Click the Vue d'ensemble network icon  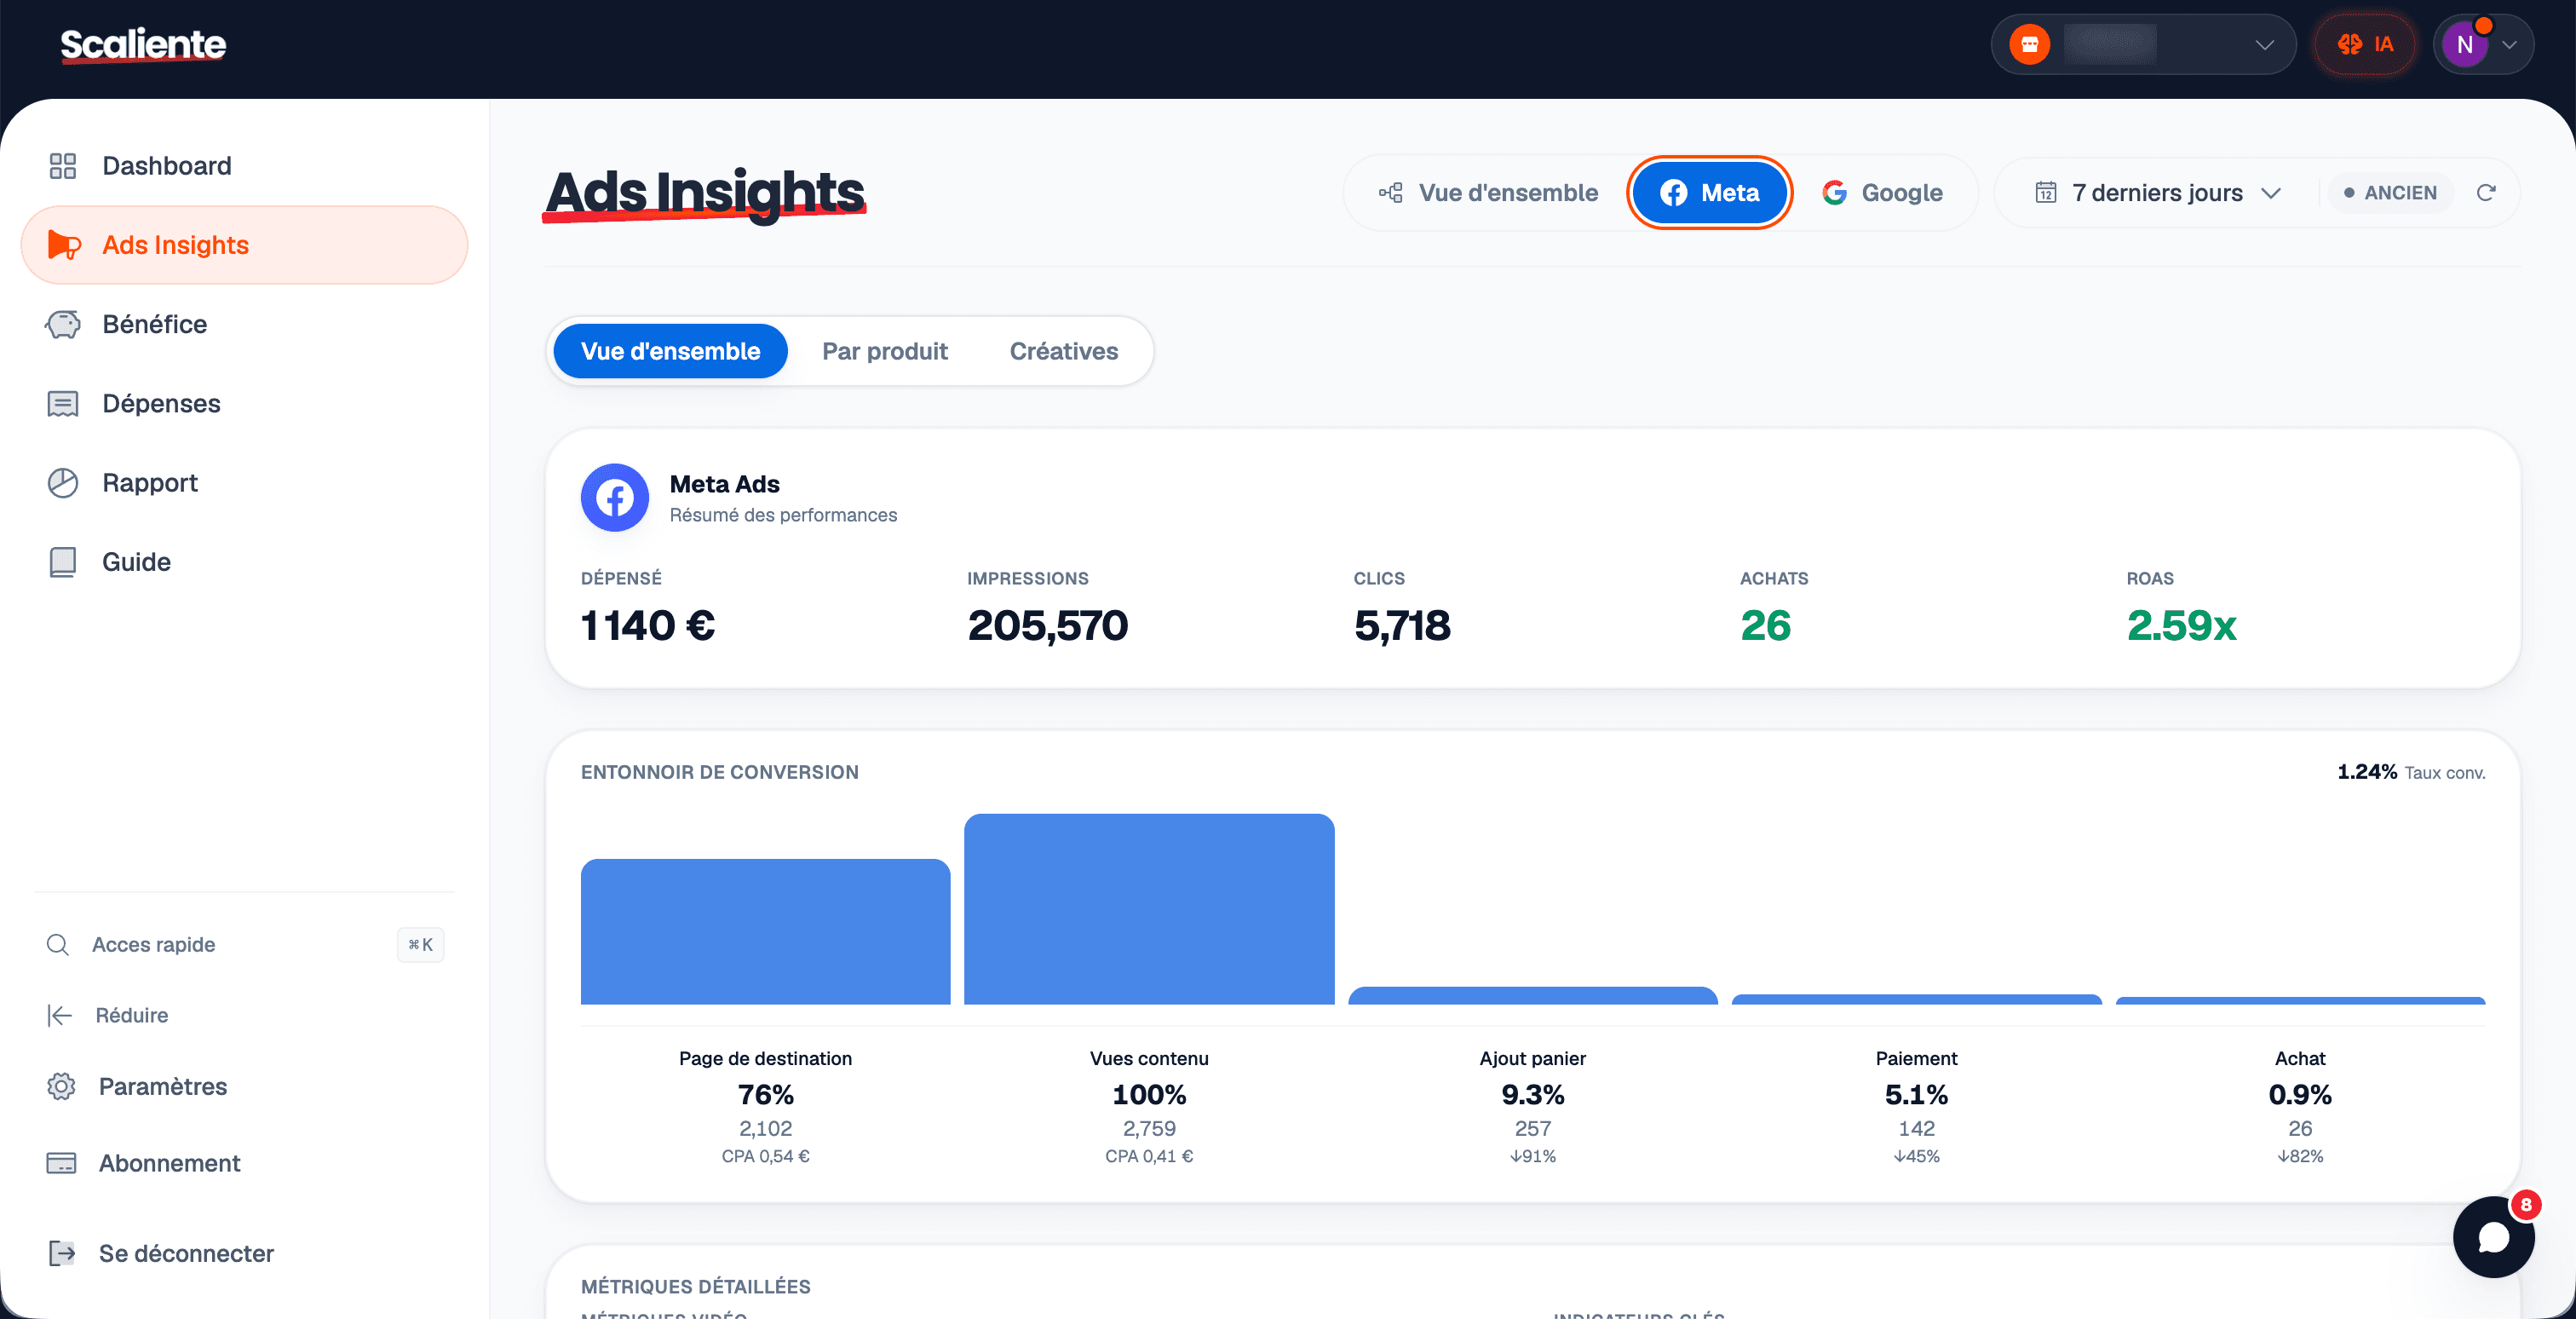1391,193
